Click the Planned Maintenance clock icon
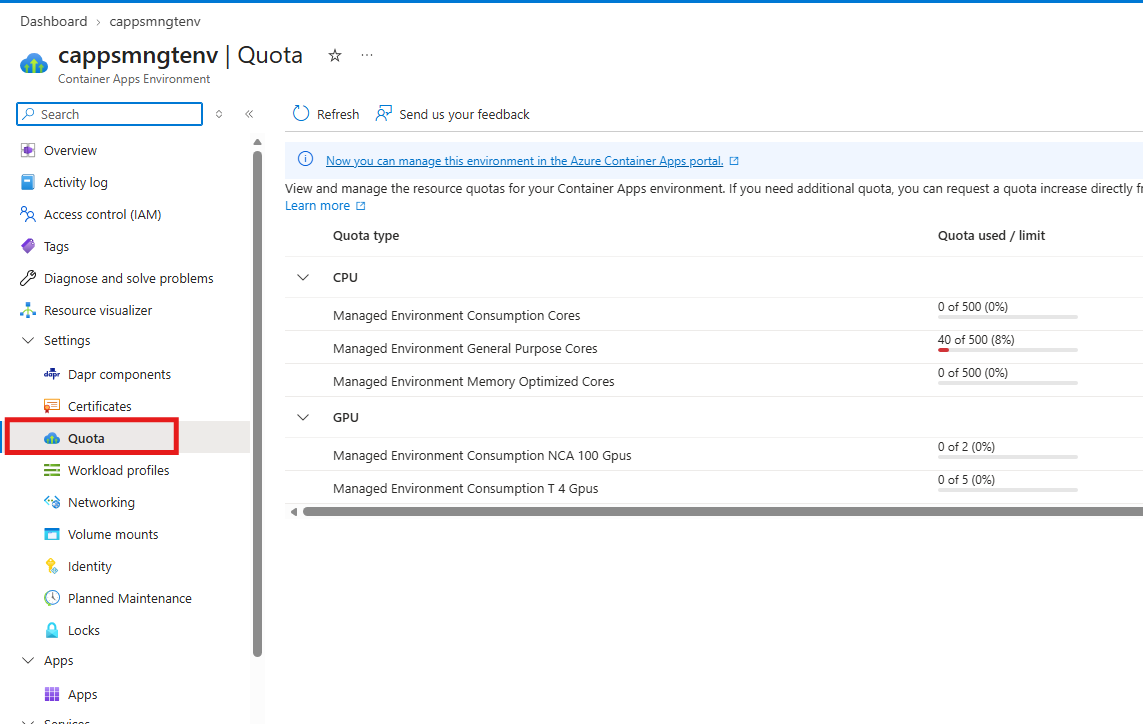Viewport: 1143px width, 724px height. [52, 598]
